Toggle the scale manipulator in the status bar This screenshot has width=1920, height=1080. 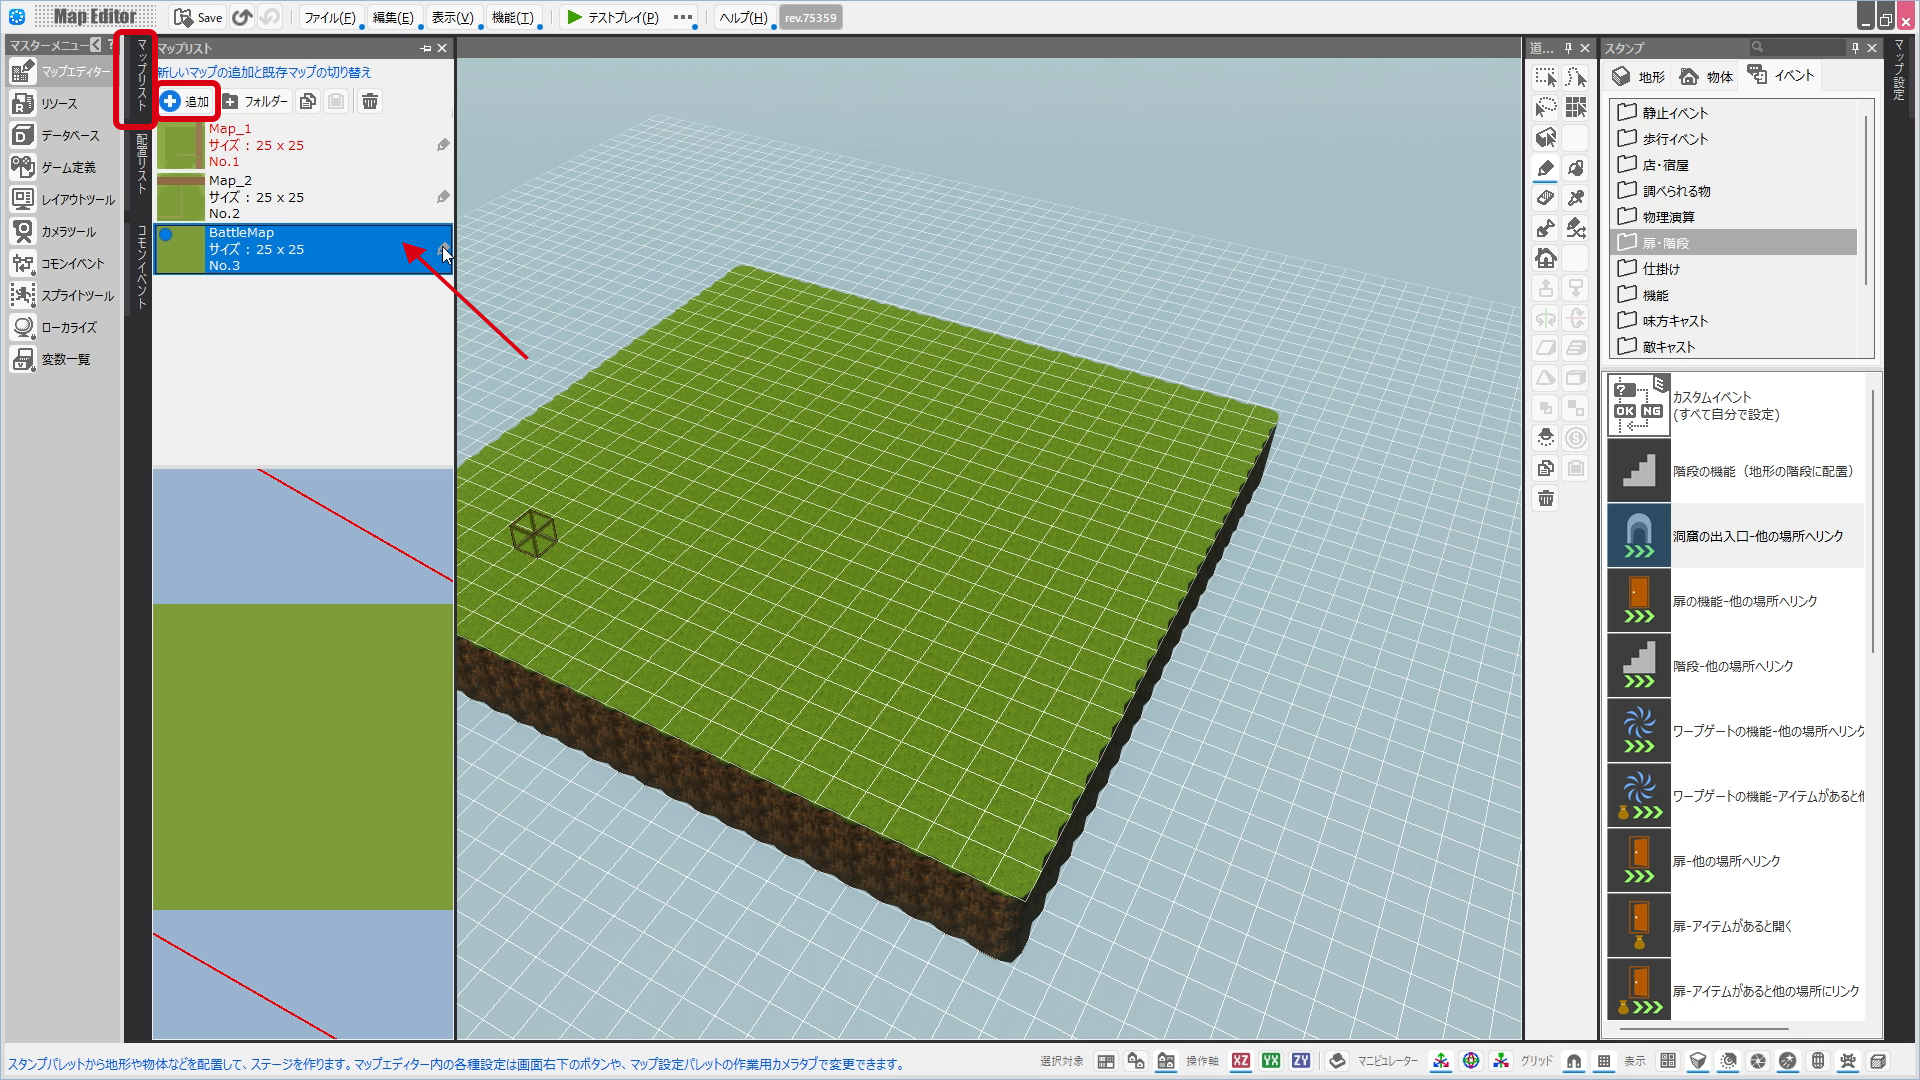[x=1501, y=1061]
